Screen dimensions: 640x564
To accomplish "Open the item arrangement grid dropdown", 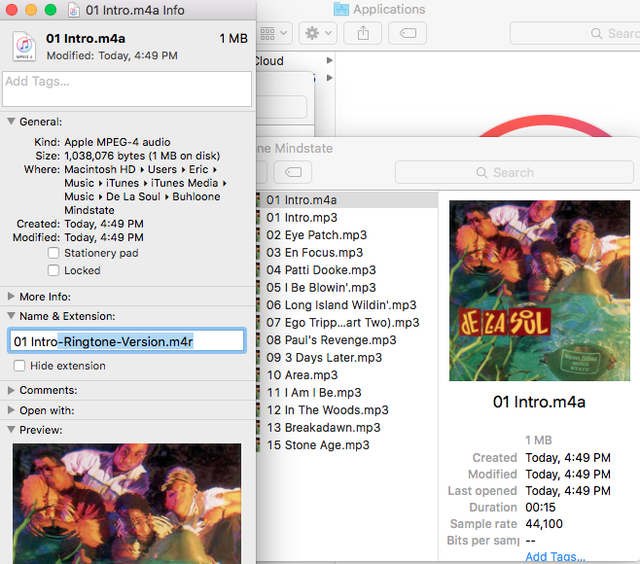I will tap(274, 33).
